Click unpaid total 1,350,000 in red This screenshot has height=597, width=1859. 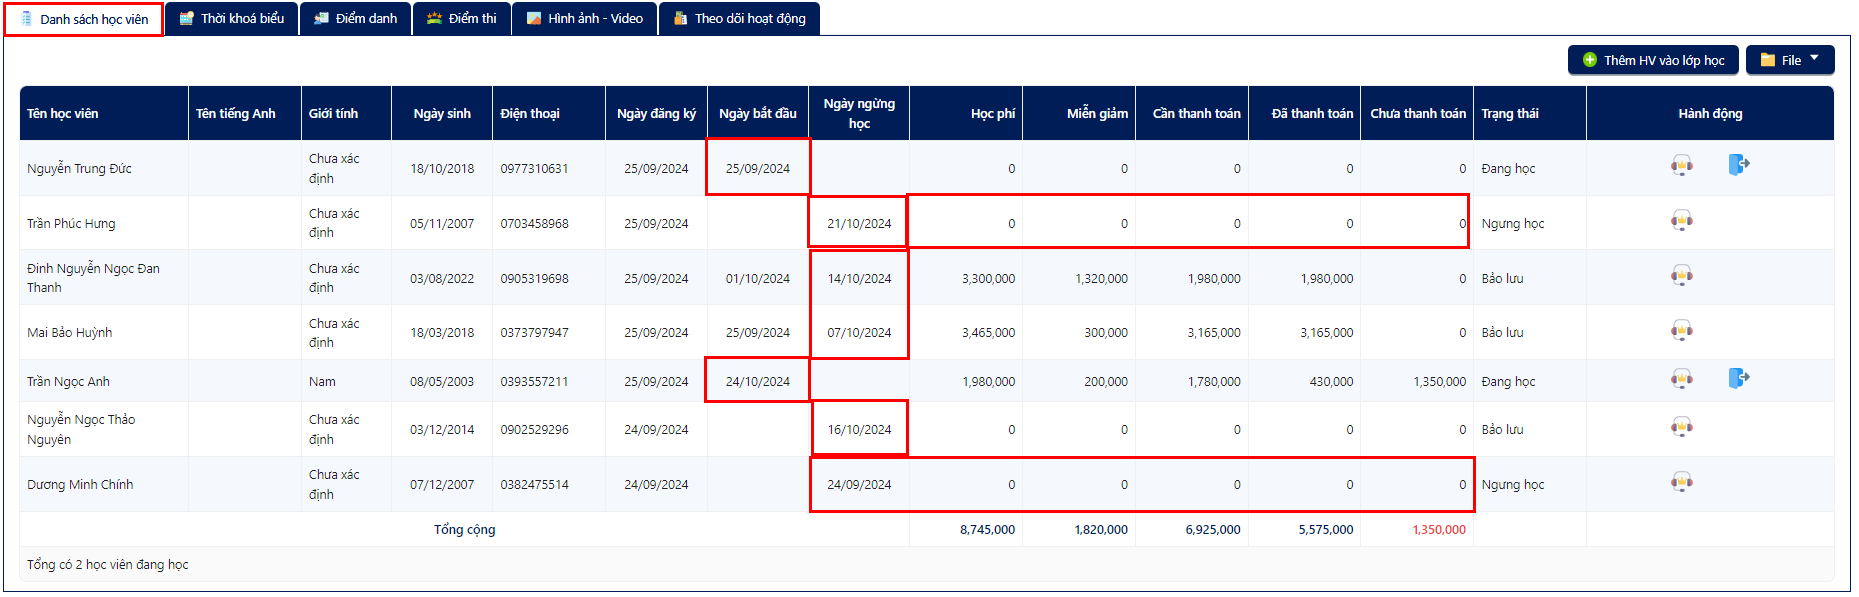coord(1439,529)
